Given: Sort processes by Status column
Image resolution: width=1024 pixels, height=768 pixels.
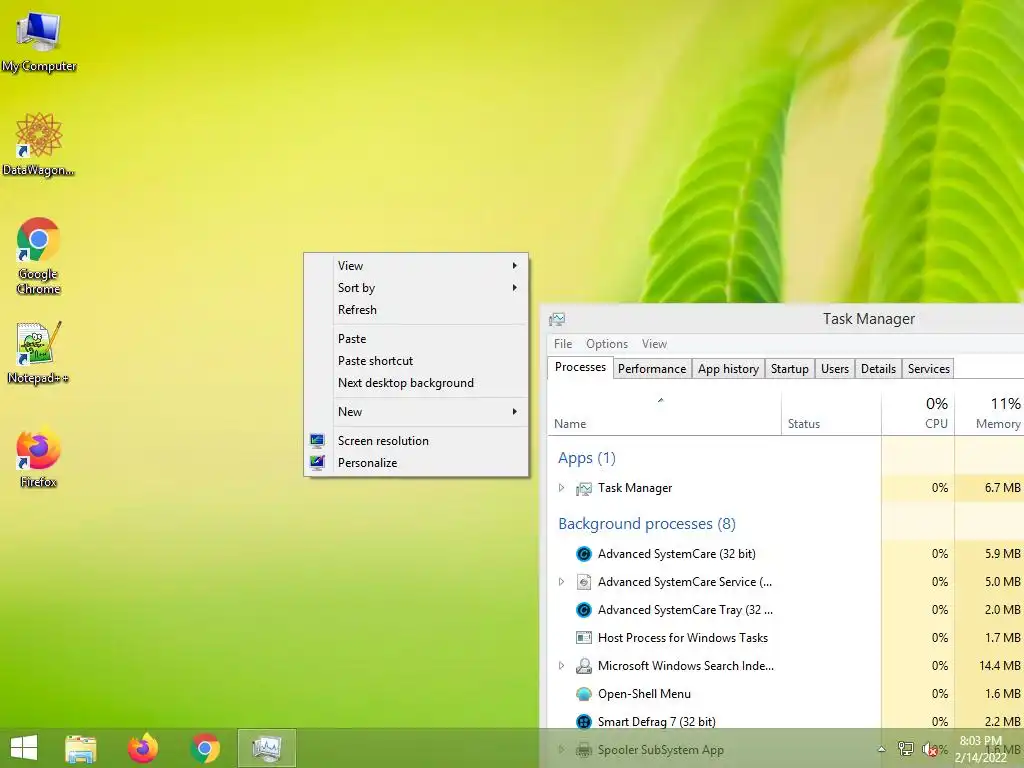Looking at the screenshot, I should coord(831,414).
